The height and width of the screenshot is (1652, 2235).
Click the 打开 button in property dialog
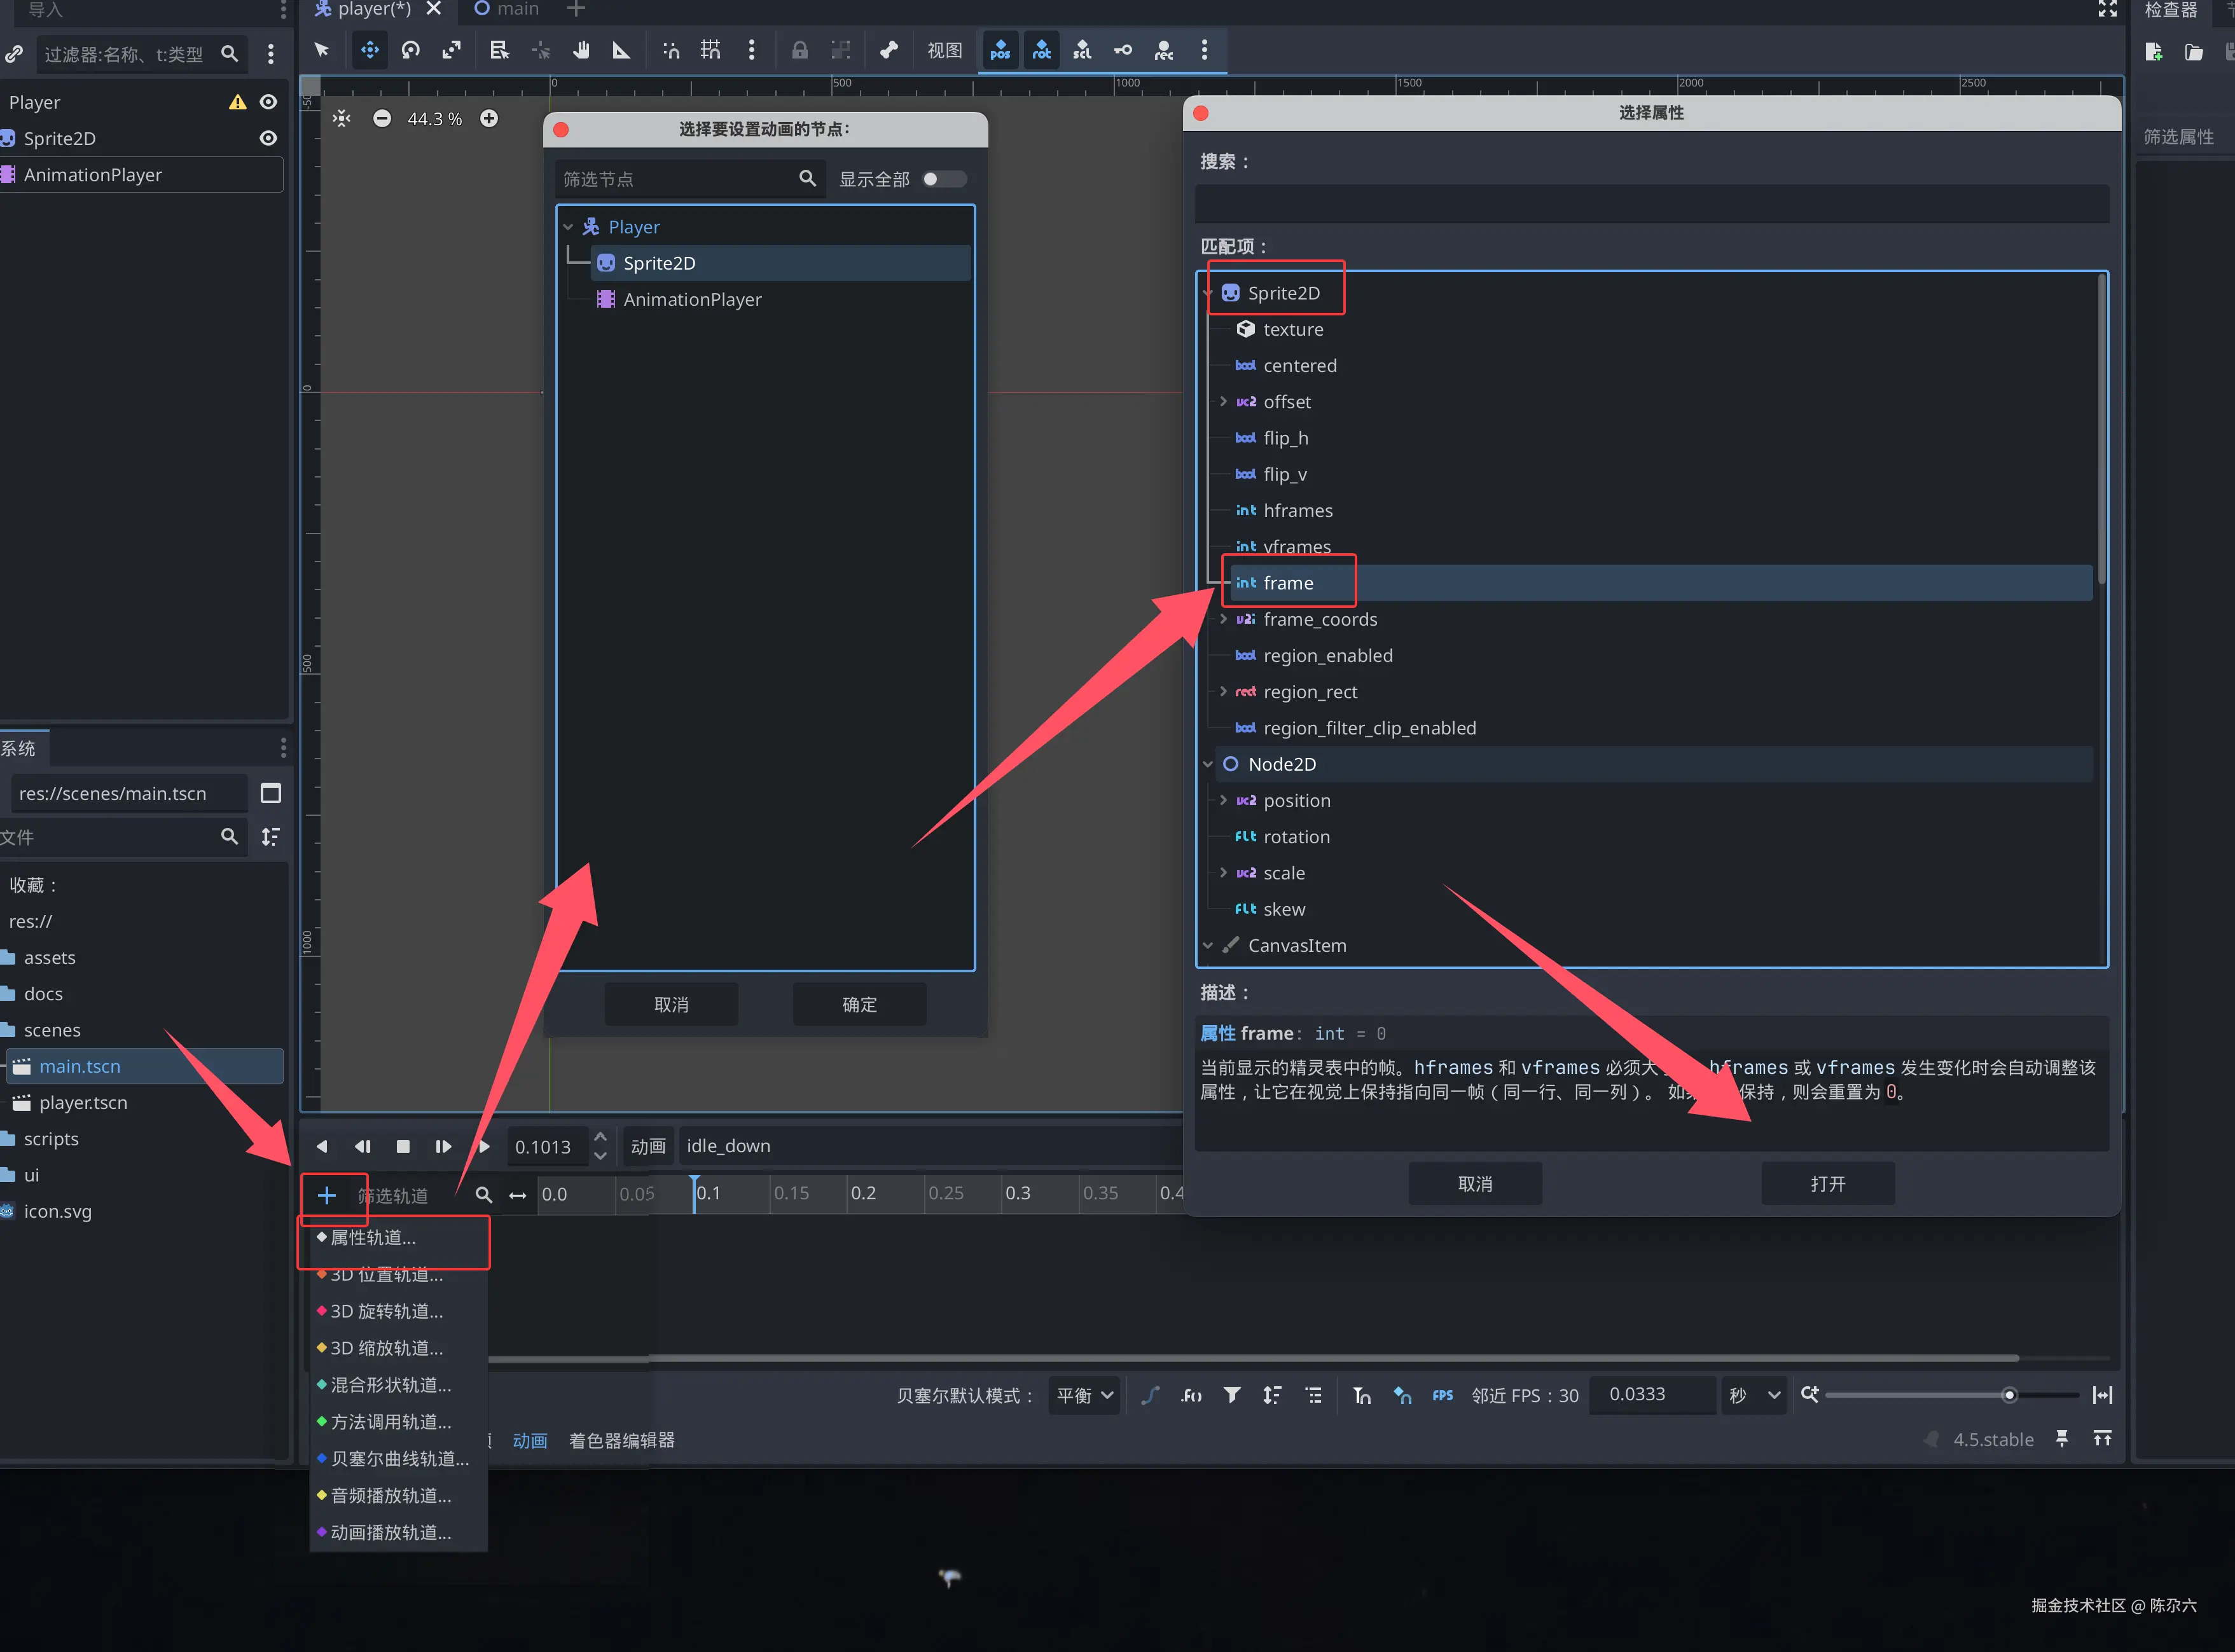coord(1827,1184)
